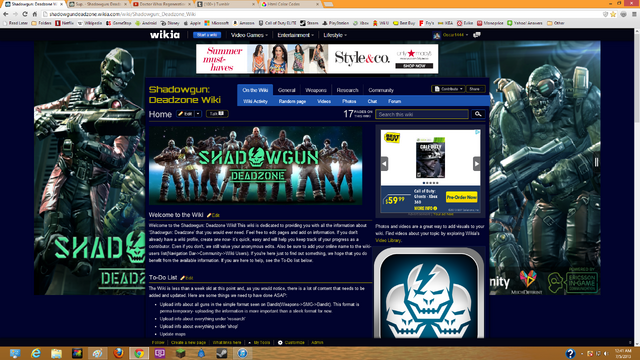Open the Steam bookmark
This screenshot has height=360, width=640.
pos(309,23)
